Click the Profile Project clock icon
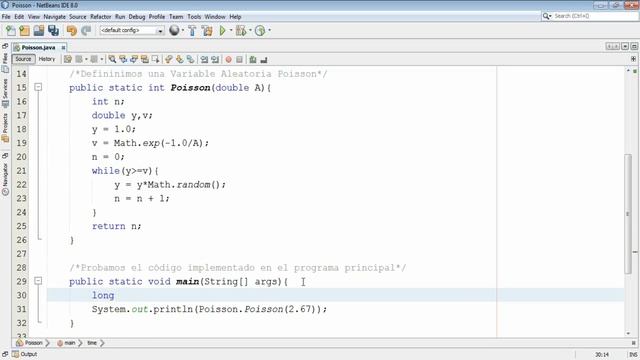This screenshot has height=360, width=640. click(260, 31)
